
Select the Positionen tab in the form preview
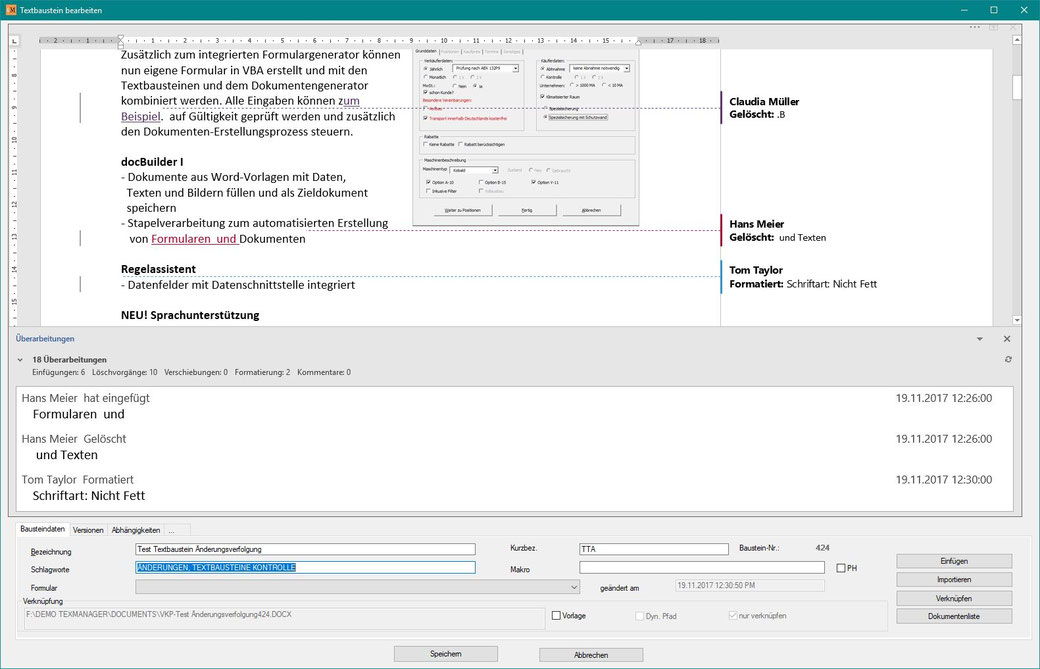coord(448,52)
